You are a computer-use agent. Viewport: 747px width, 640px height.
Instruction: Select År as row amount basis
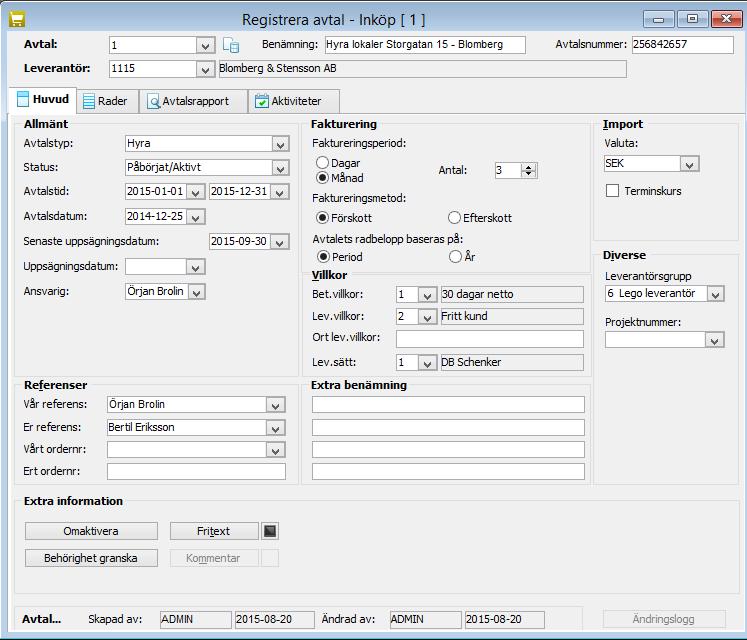[x=455, y=257]
